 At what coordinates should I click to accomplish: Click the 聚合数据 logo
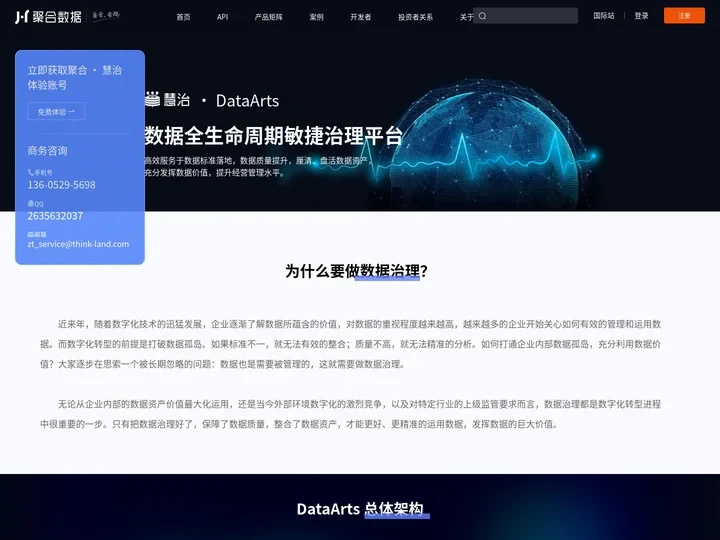[x=48, y=17]
